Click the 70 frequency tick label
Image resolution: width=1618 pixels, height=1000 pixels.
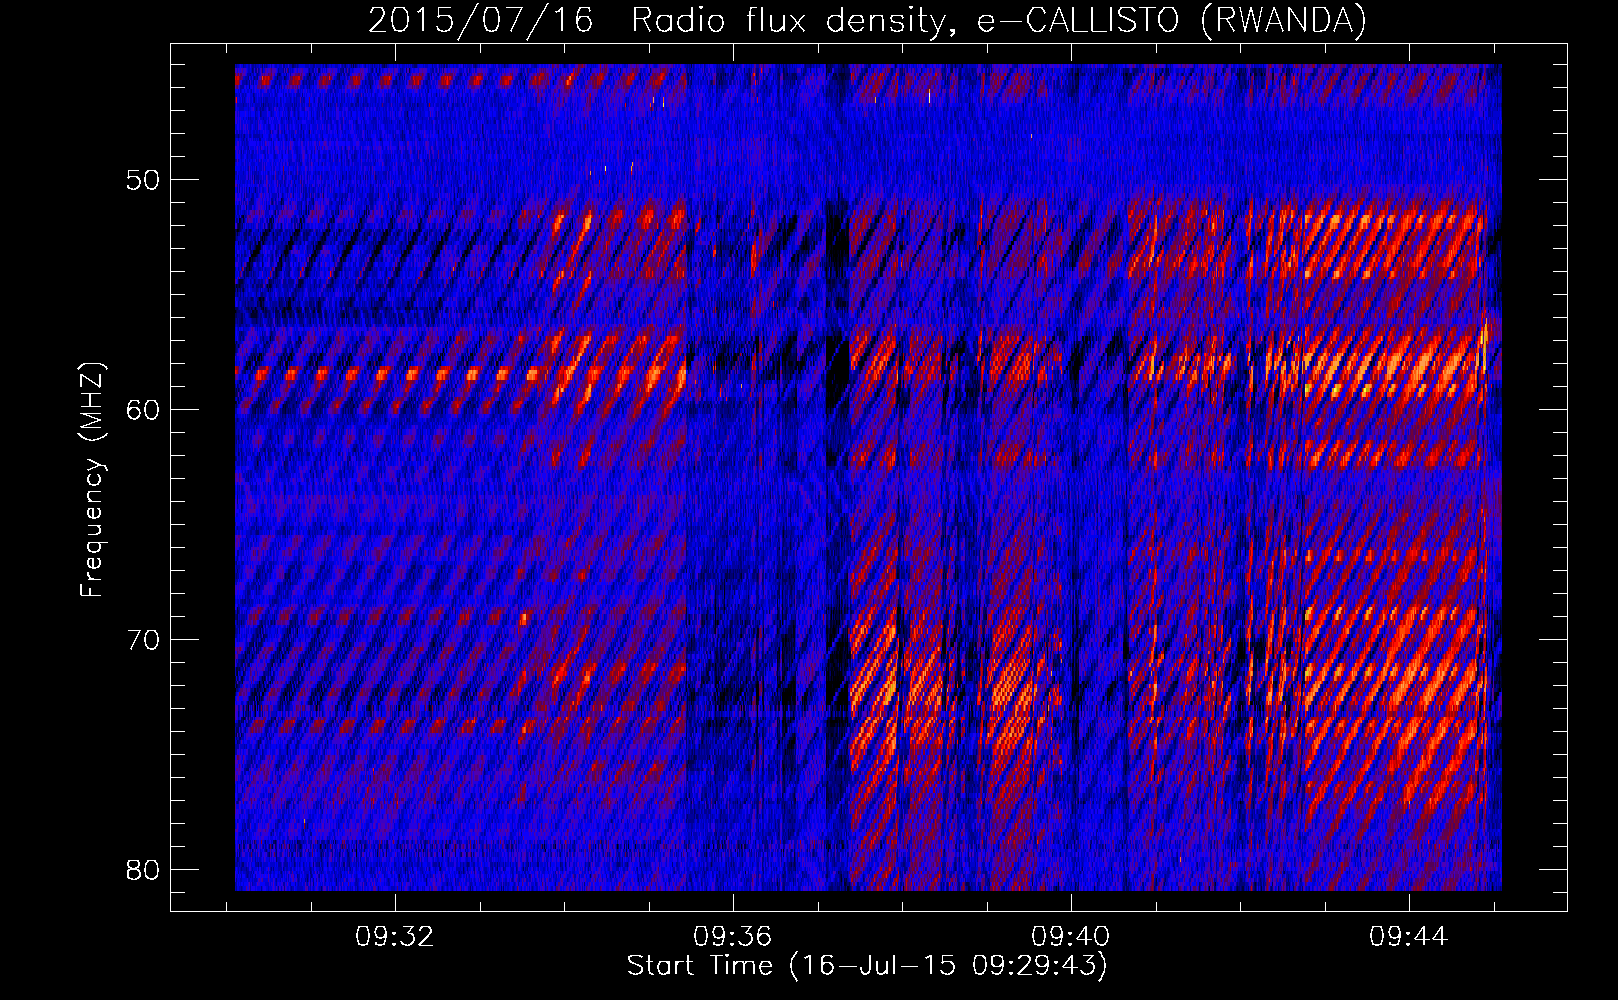coord(144,640)
